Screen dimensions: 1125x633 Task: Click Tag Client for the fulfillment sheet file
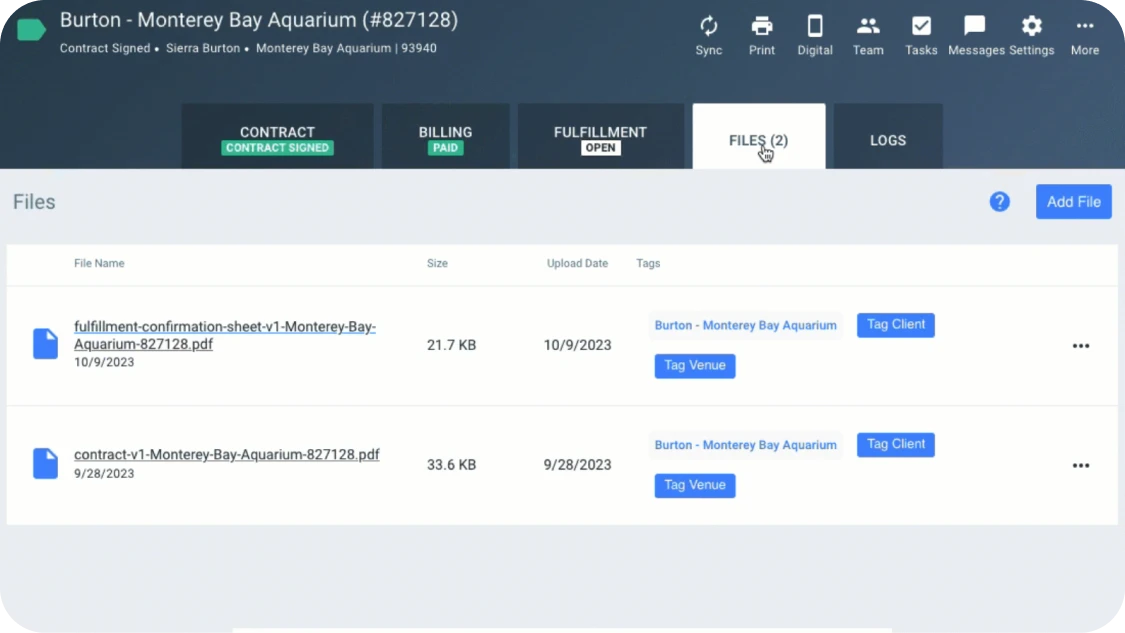click(895, 324)
